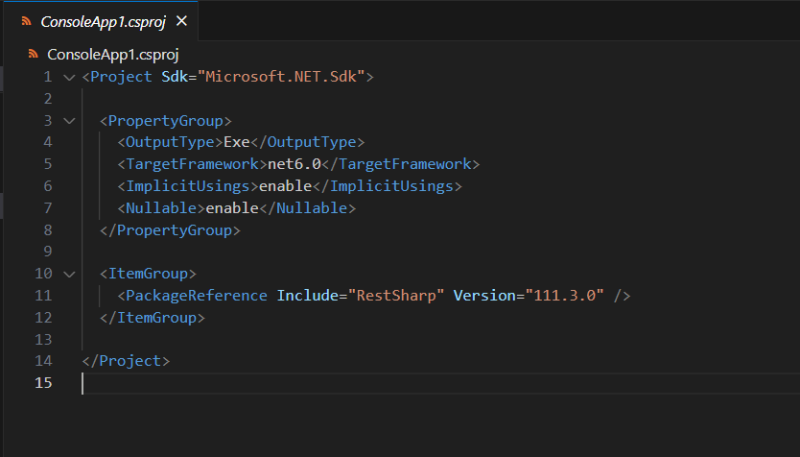Click line number 15 in the gutter
Image resolution: width=800 pixels, height=457 pixels.
click(x=42, y=383)
